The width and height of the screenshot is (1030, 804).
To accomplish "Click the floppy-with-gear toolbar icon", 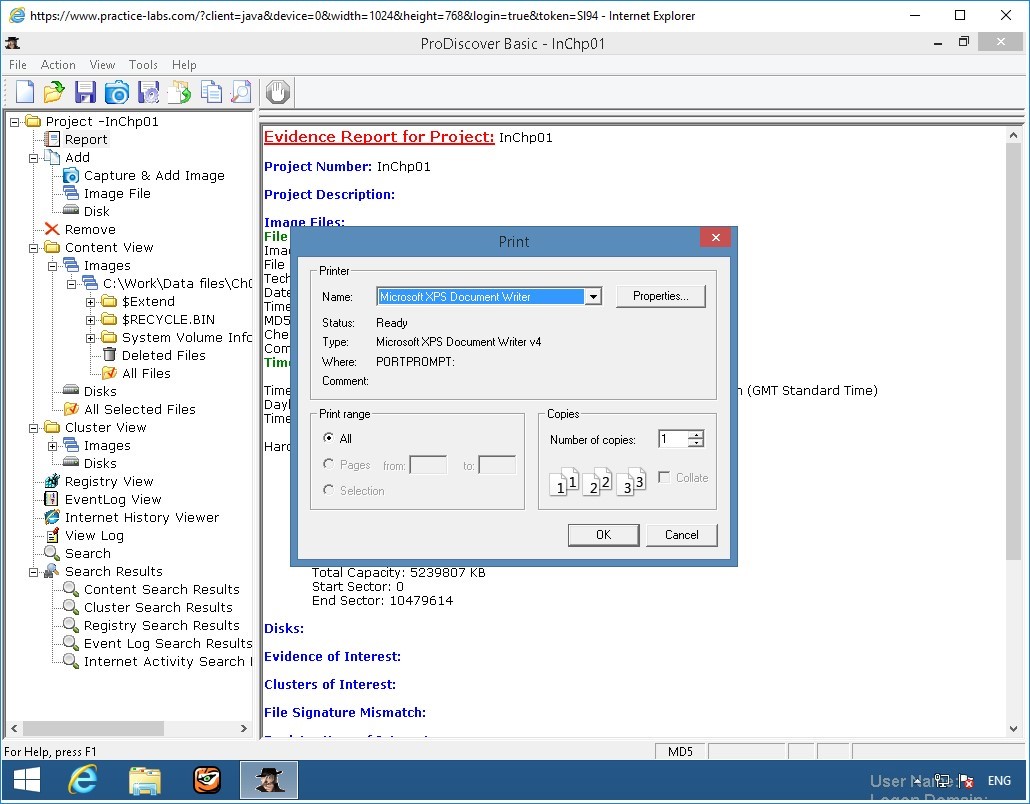I will click(148, 92).
